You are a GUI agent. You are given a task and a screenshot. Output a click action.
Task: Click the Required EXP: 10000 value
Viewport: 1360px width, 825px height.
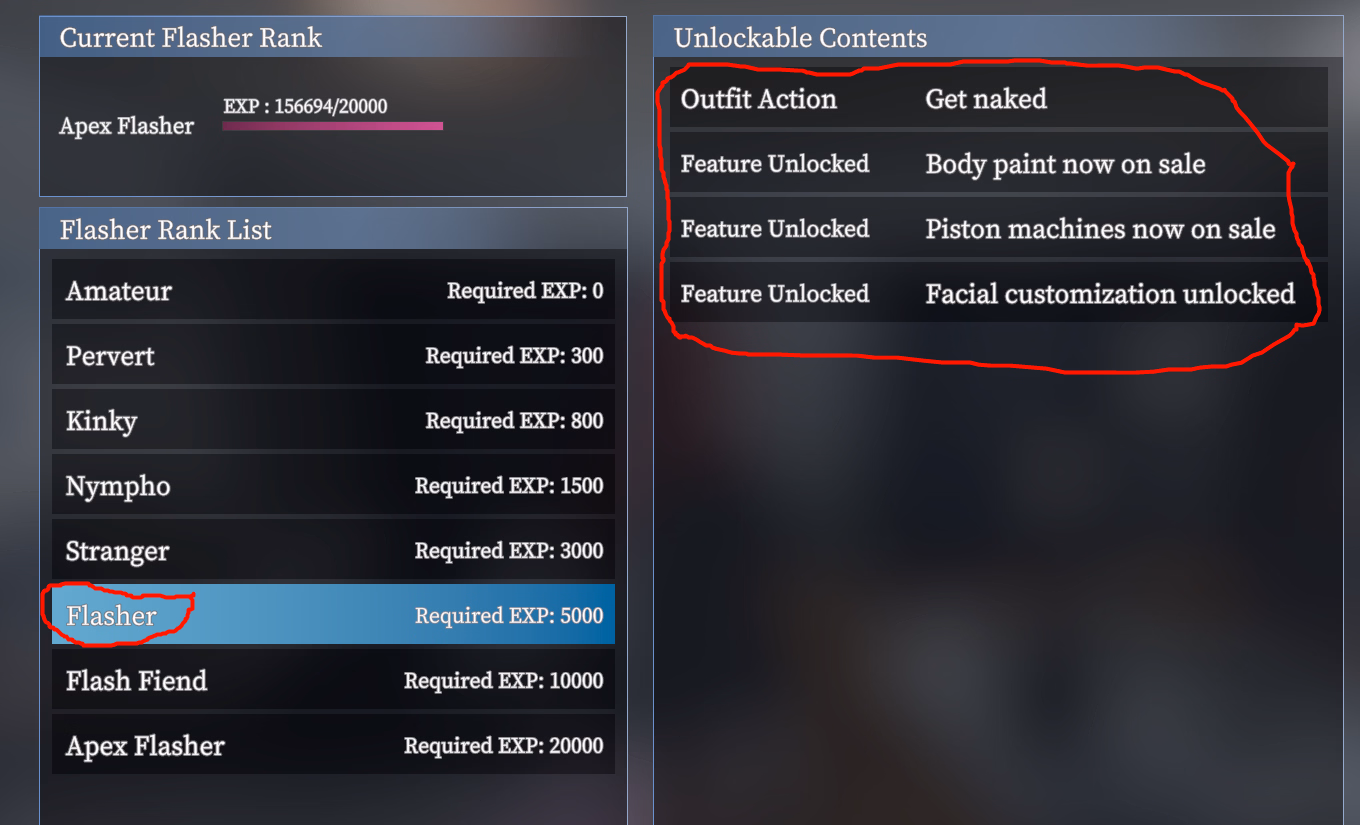point(503,681)
